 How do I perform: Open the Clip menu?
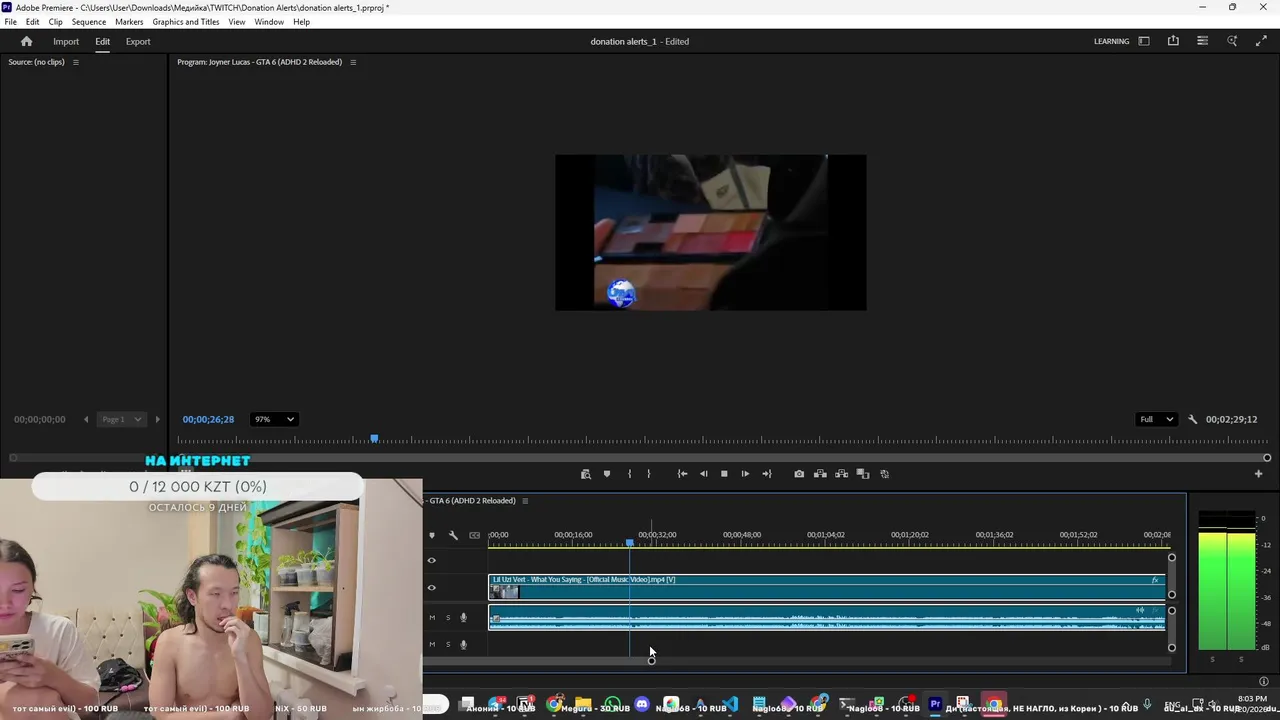tap(55, 22)
